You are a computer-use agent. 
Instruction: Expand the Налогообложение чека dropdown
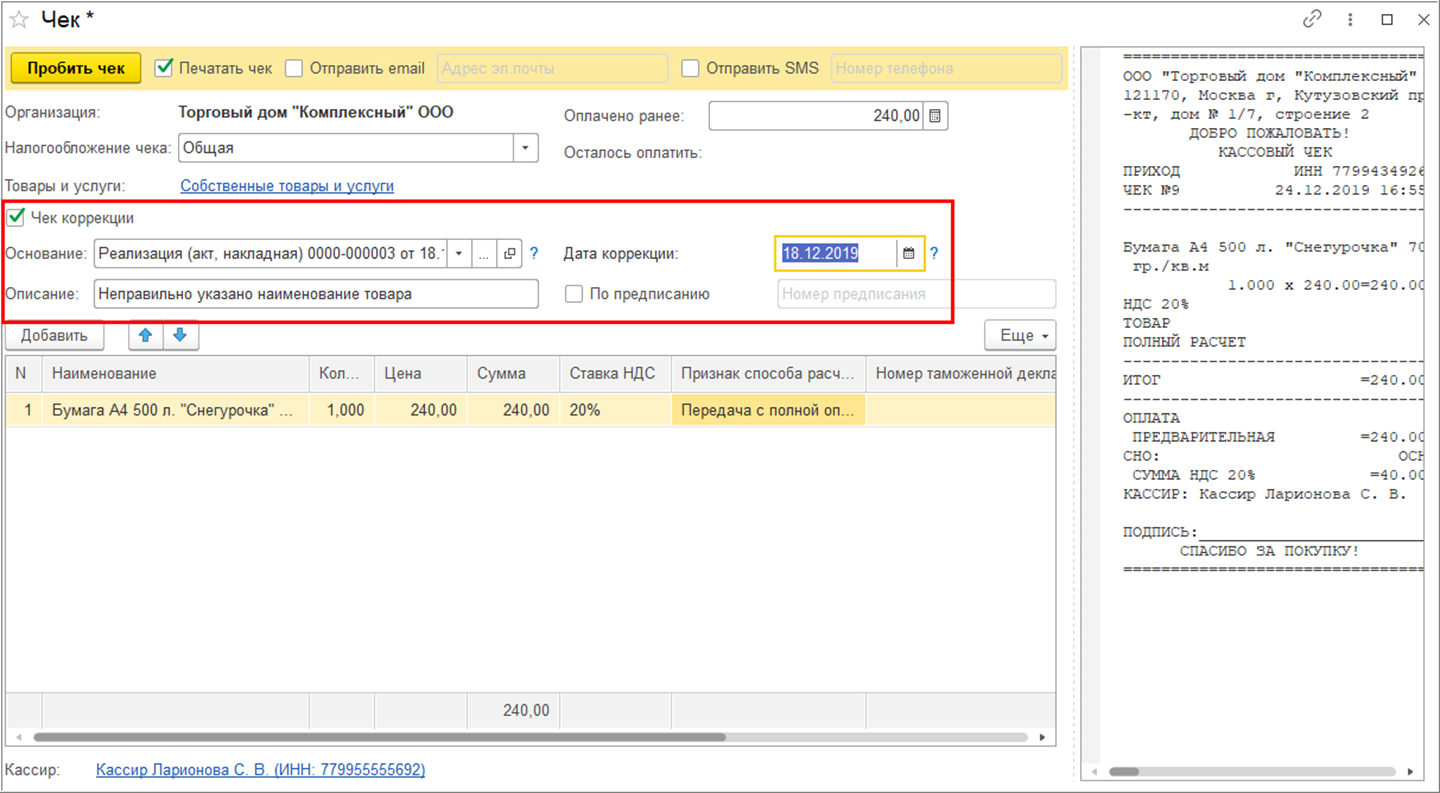point(526,148)
